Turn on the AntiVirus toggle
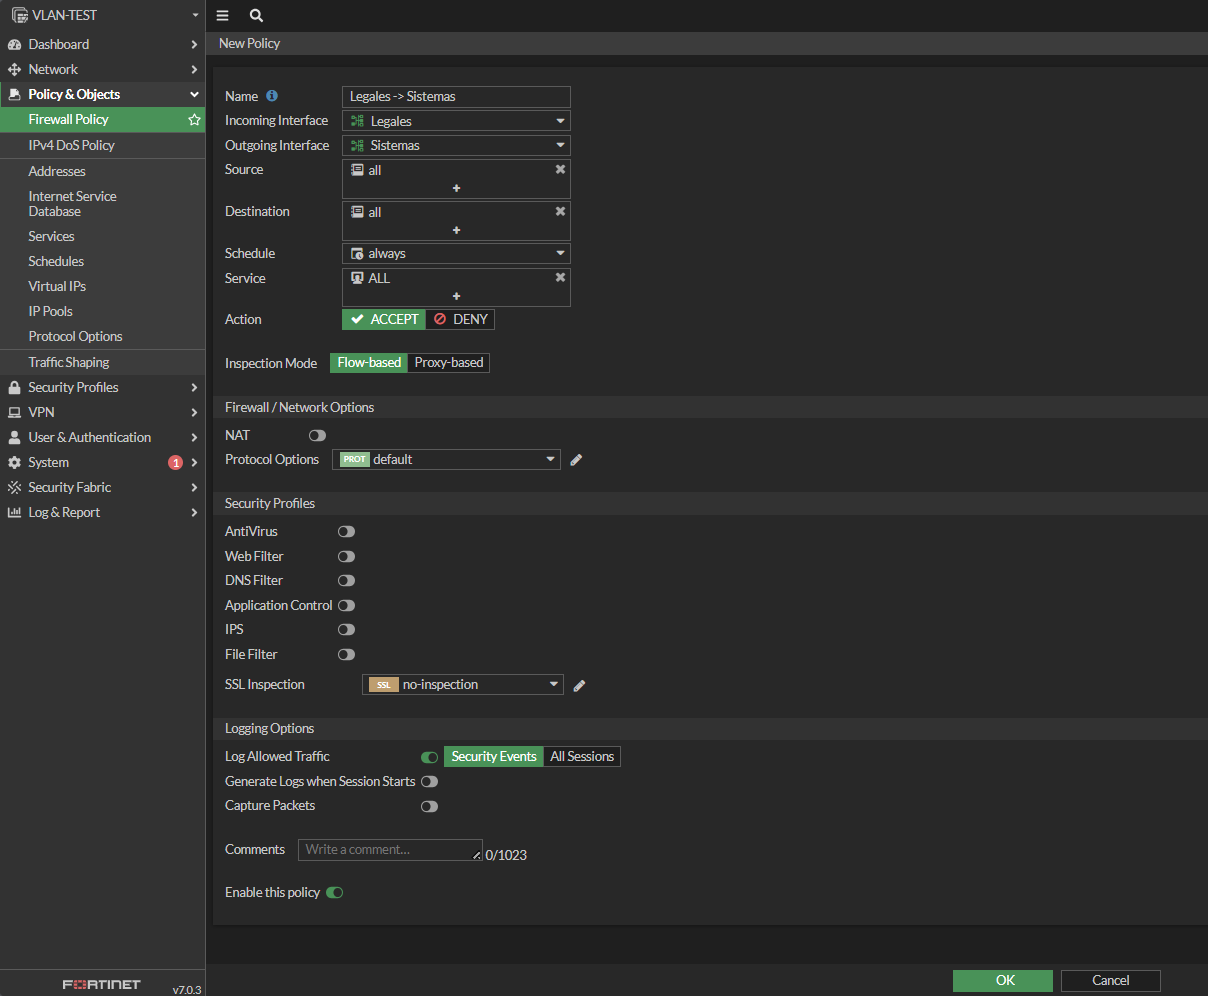1208x996 pixels. coord(346,532)
